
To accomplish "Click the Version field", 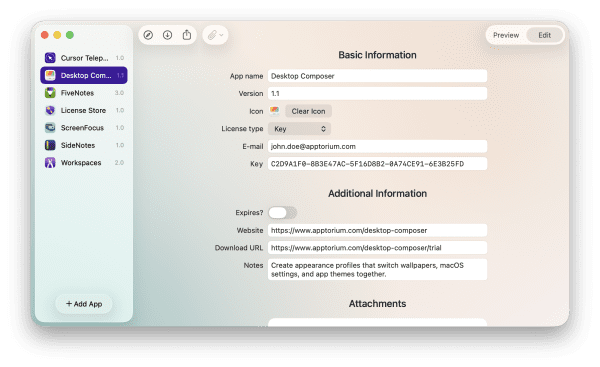I will [x=377, y=93].
